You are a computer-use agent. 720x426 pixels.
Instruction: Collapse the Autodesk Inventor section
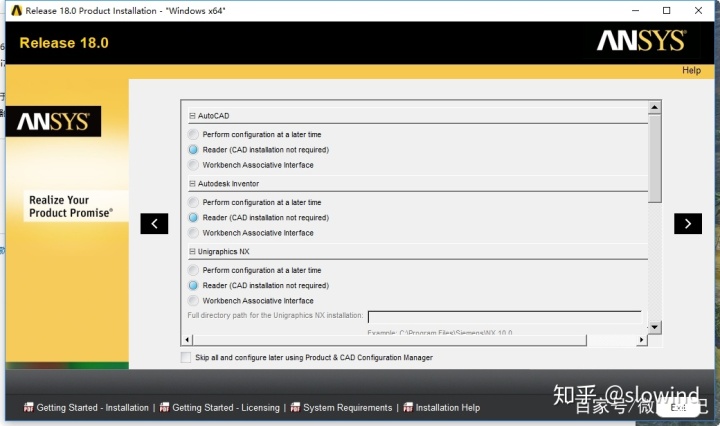point(192,184)
